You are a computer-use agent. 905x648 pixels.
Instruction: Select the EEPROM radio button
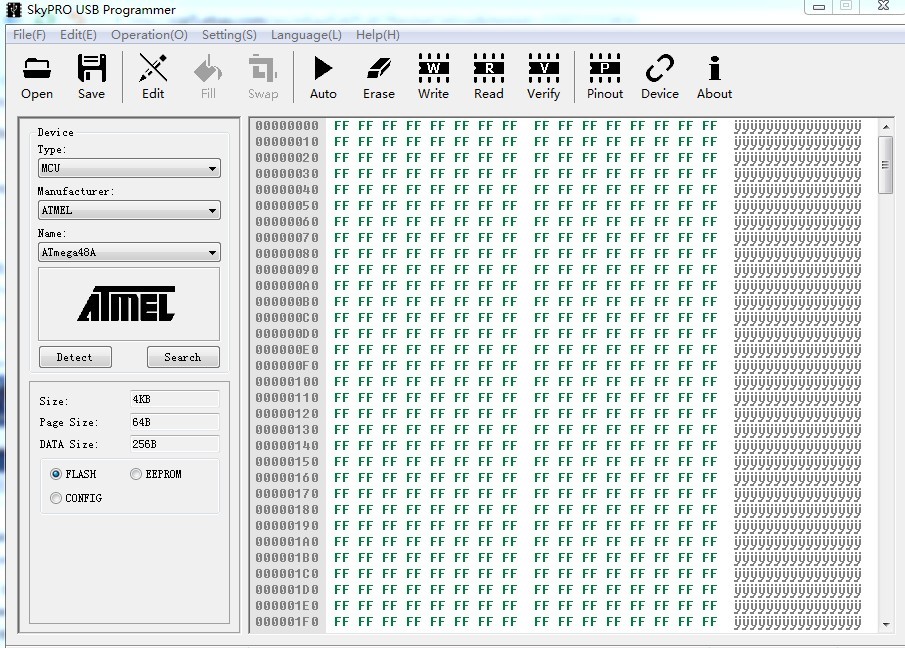(x=136, y=474)
